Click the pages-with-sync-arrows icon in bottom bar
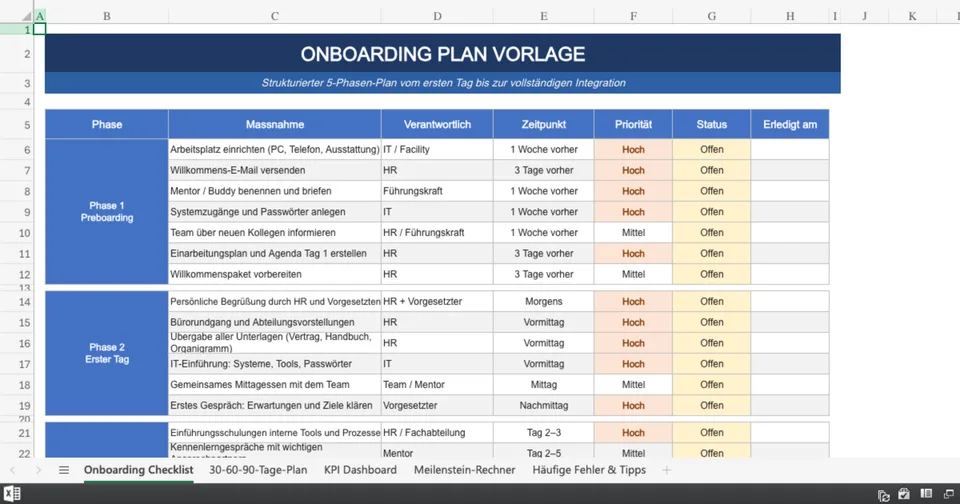Image resolution: width=960 pixels, height=504 pixels. pos(883,495)
